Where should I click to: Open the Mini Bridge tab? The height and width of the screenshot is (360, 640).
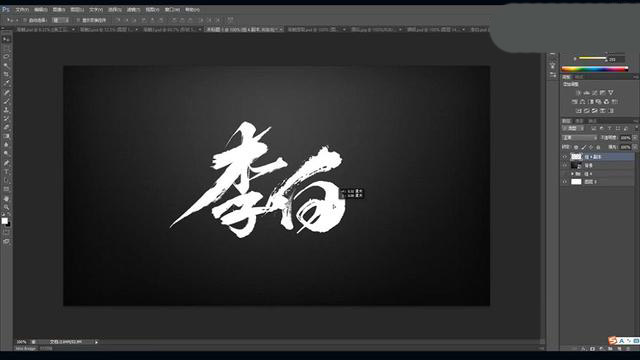[26, 349]
